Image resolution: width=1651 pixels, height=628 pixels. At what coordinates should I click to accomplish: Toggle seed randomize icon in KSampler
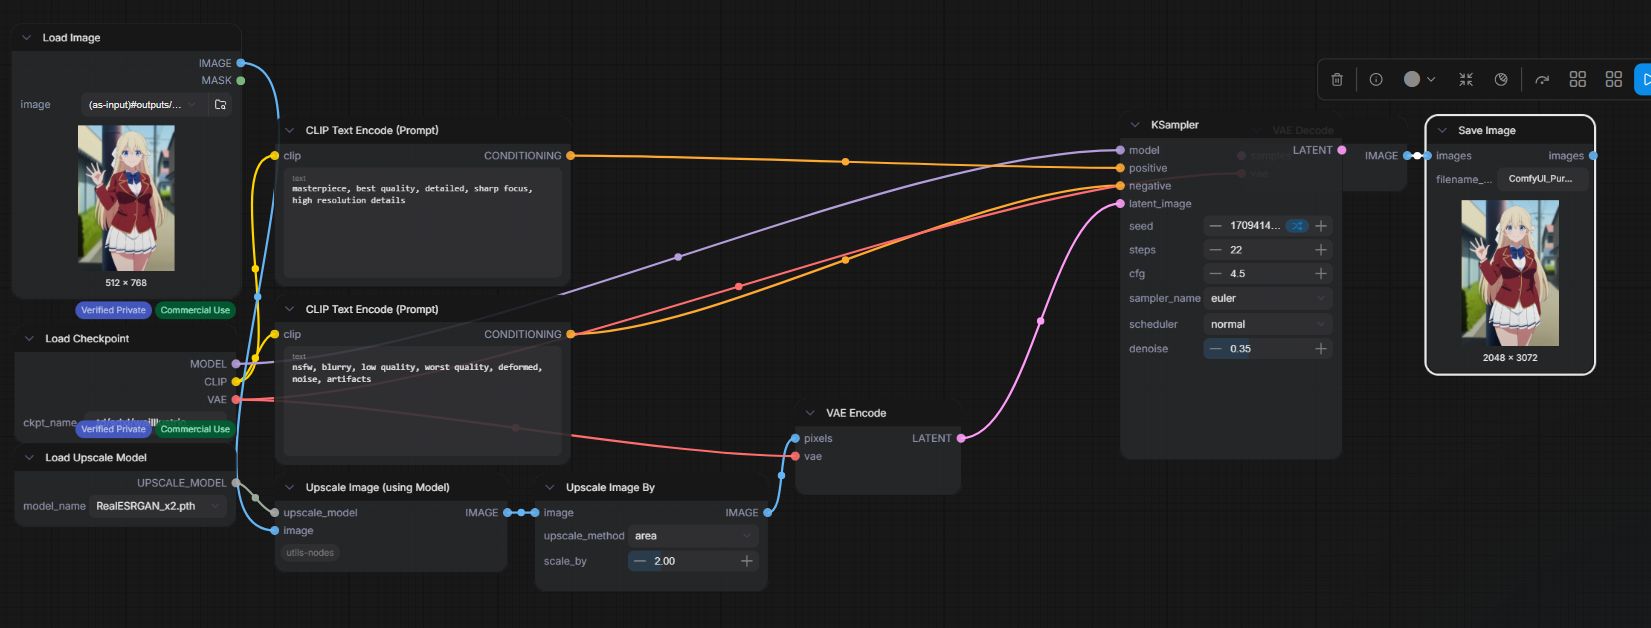coord(1297,226)
